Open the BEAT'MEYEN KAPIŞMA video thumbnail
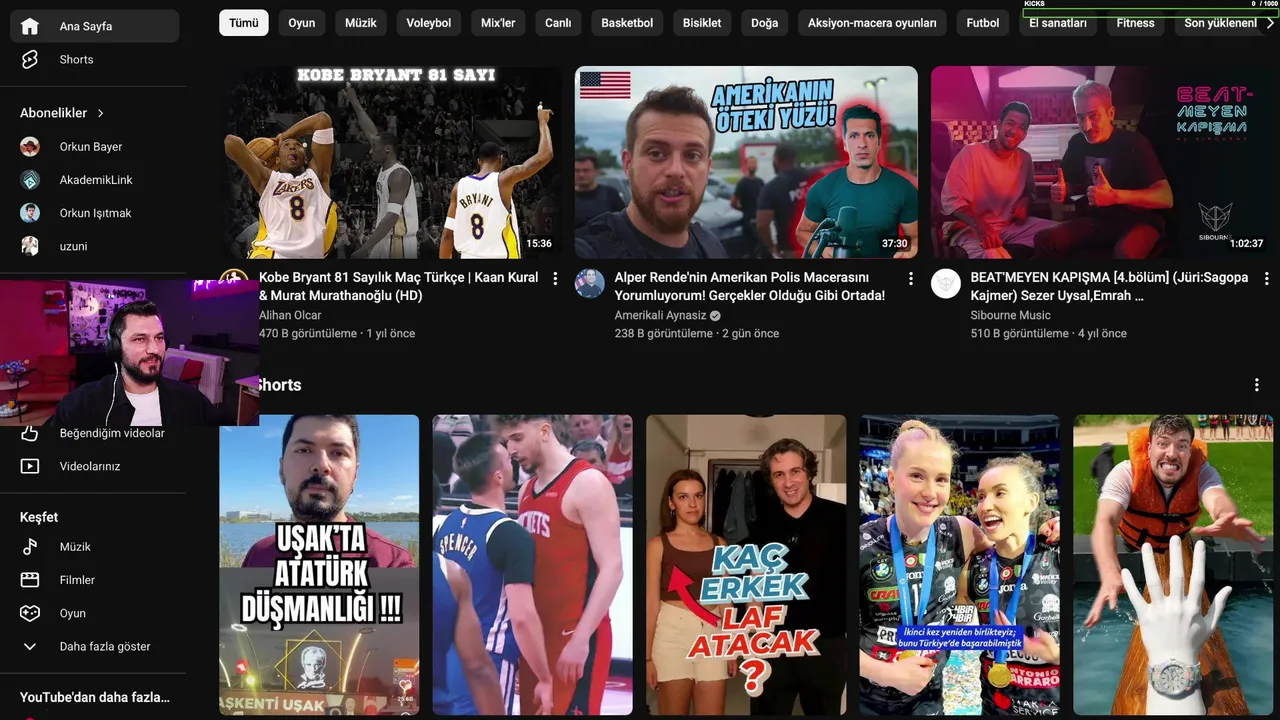Image resolution: width=1280 pixels, height=720 pixels. pos(1102,162)
